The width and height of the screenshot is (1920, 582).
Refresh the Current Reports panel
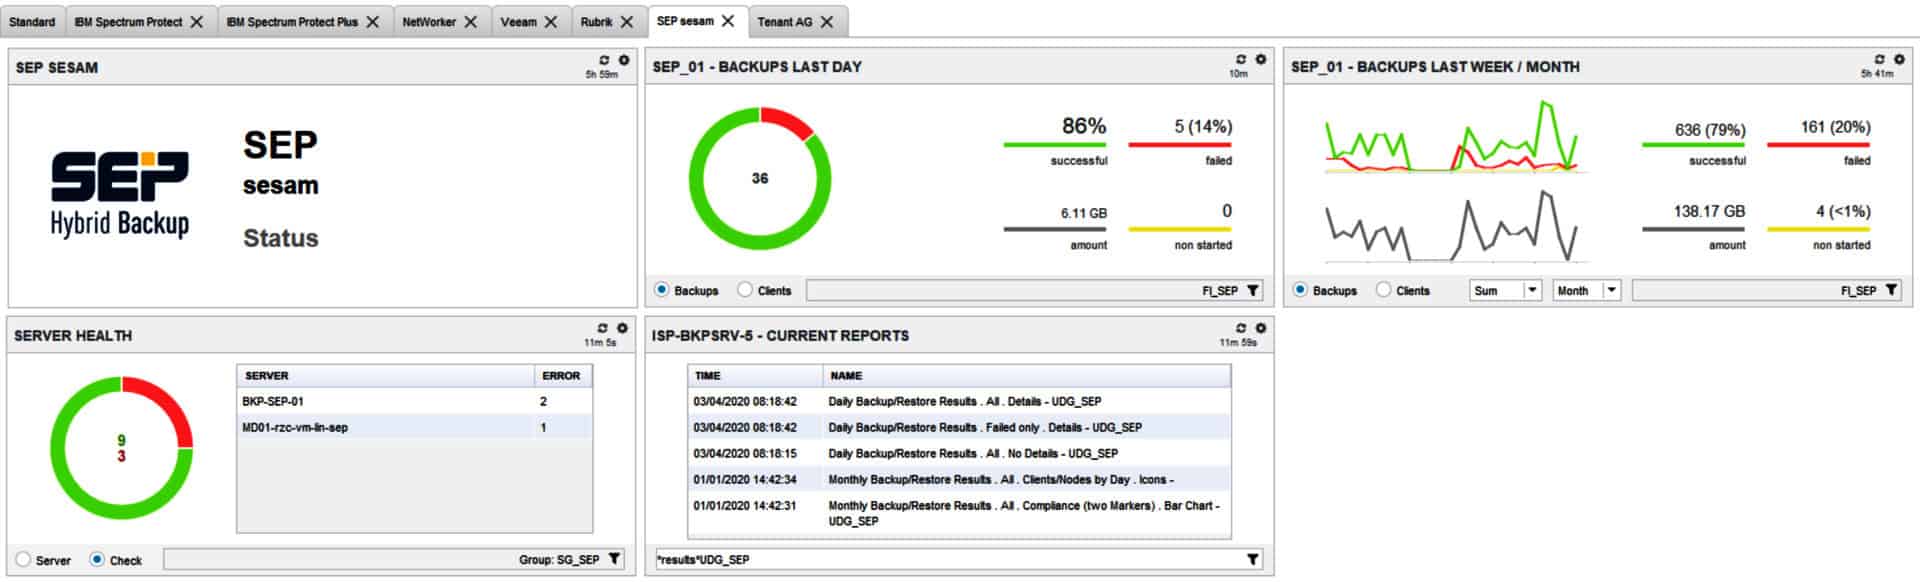(1241, 328)
